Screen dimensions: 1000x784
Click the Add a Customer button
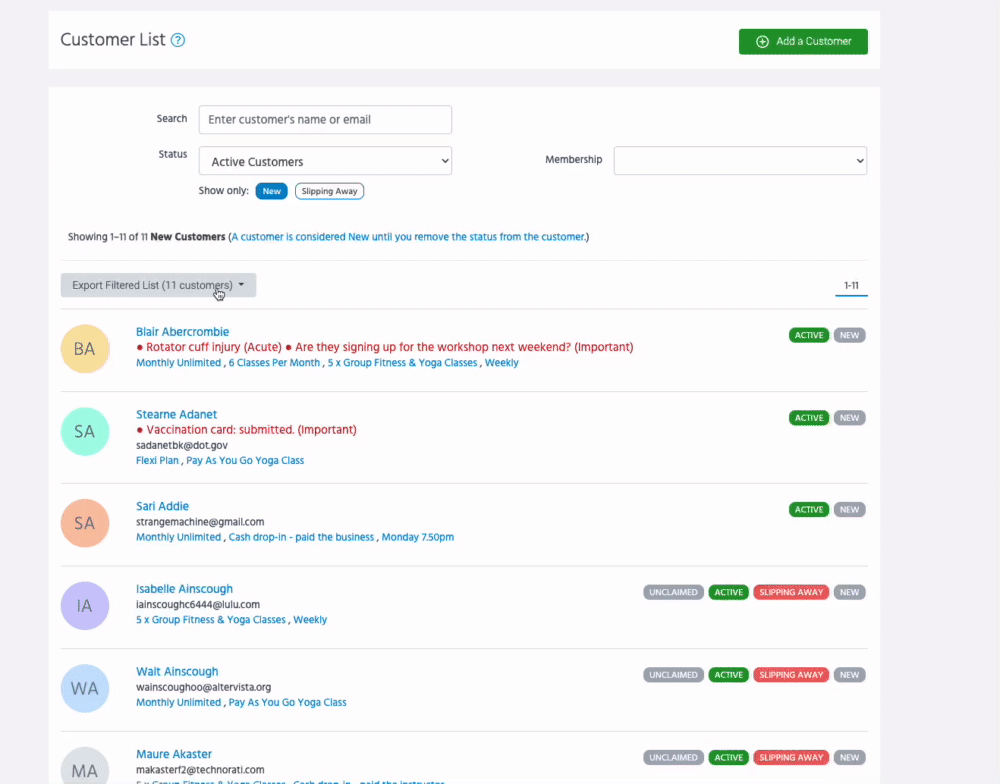[803, 41]
